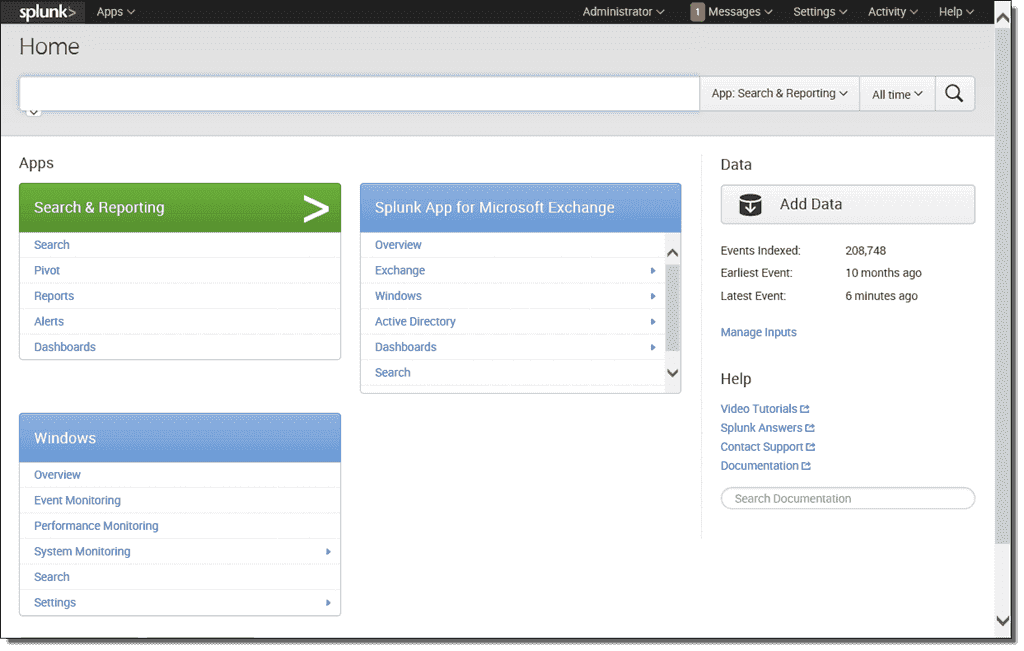
Task: Click the external link icon beside Contact Support
Action: (810, 446)
